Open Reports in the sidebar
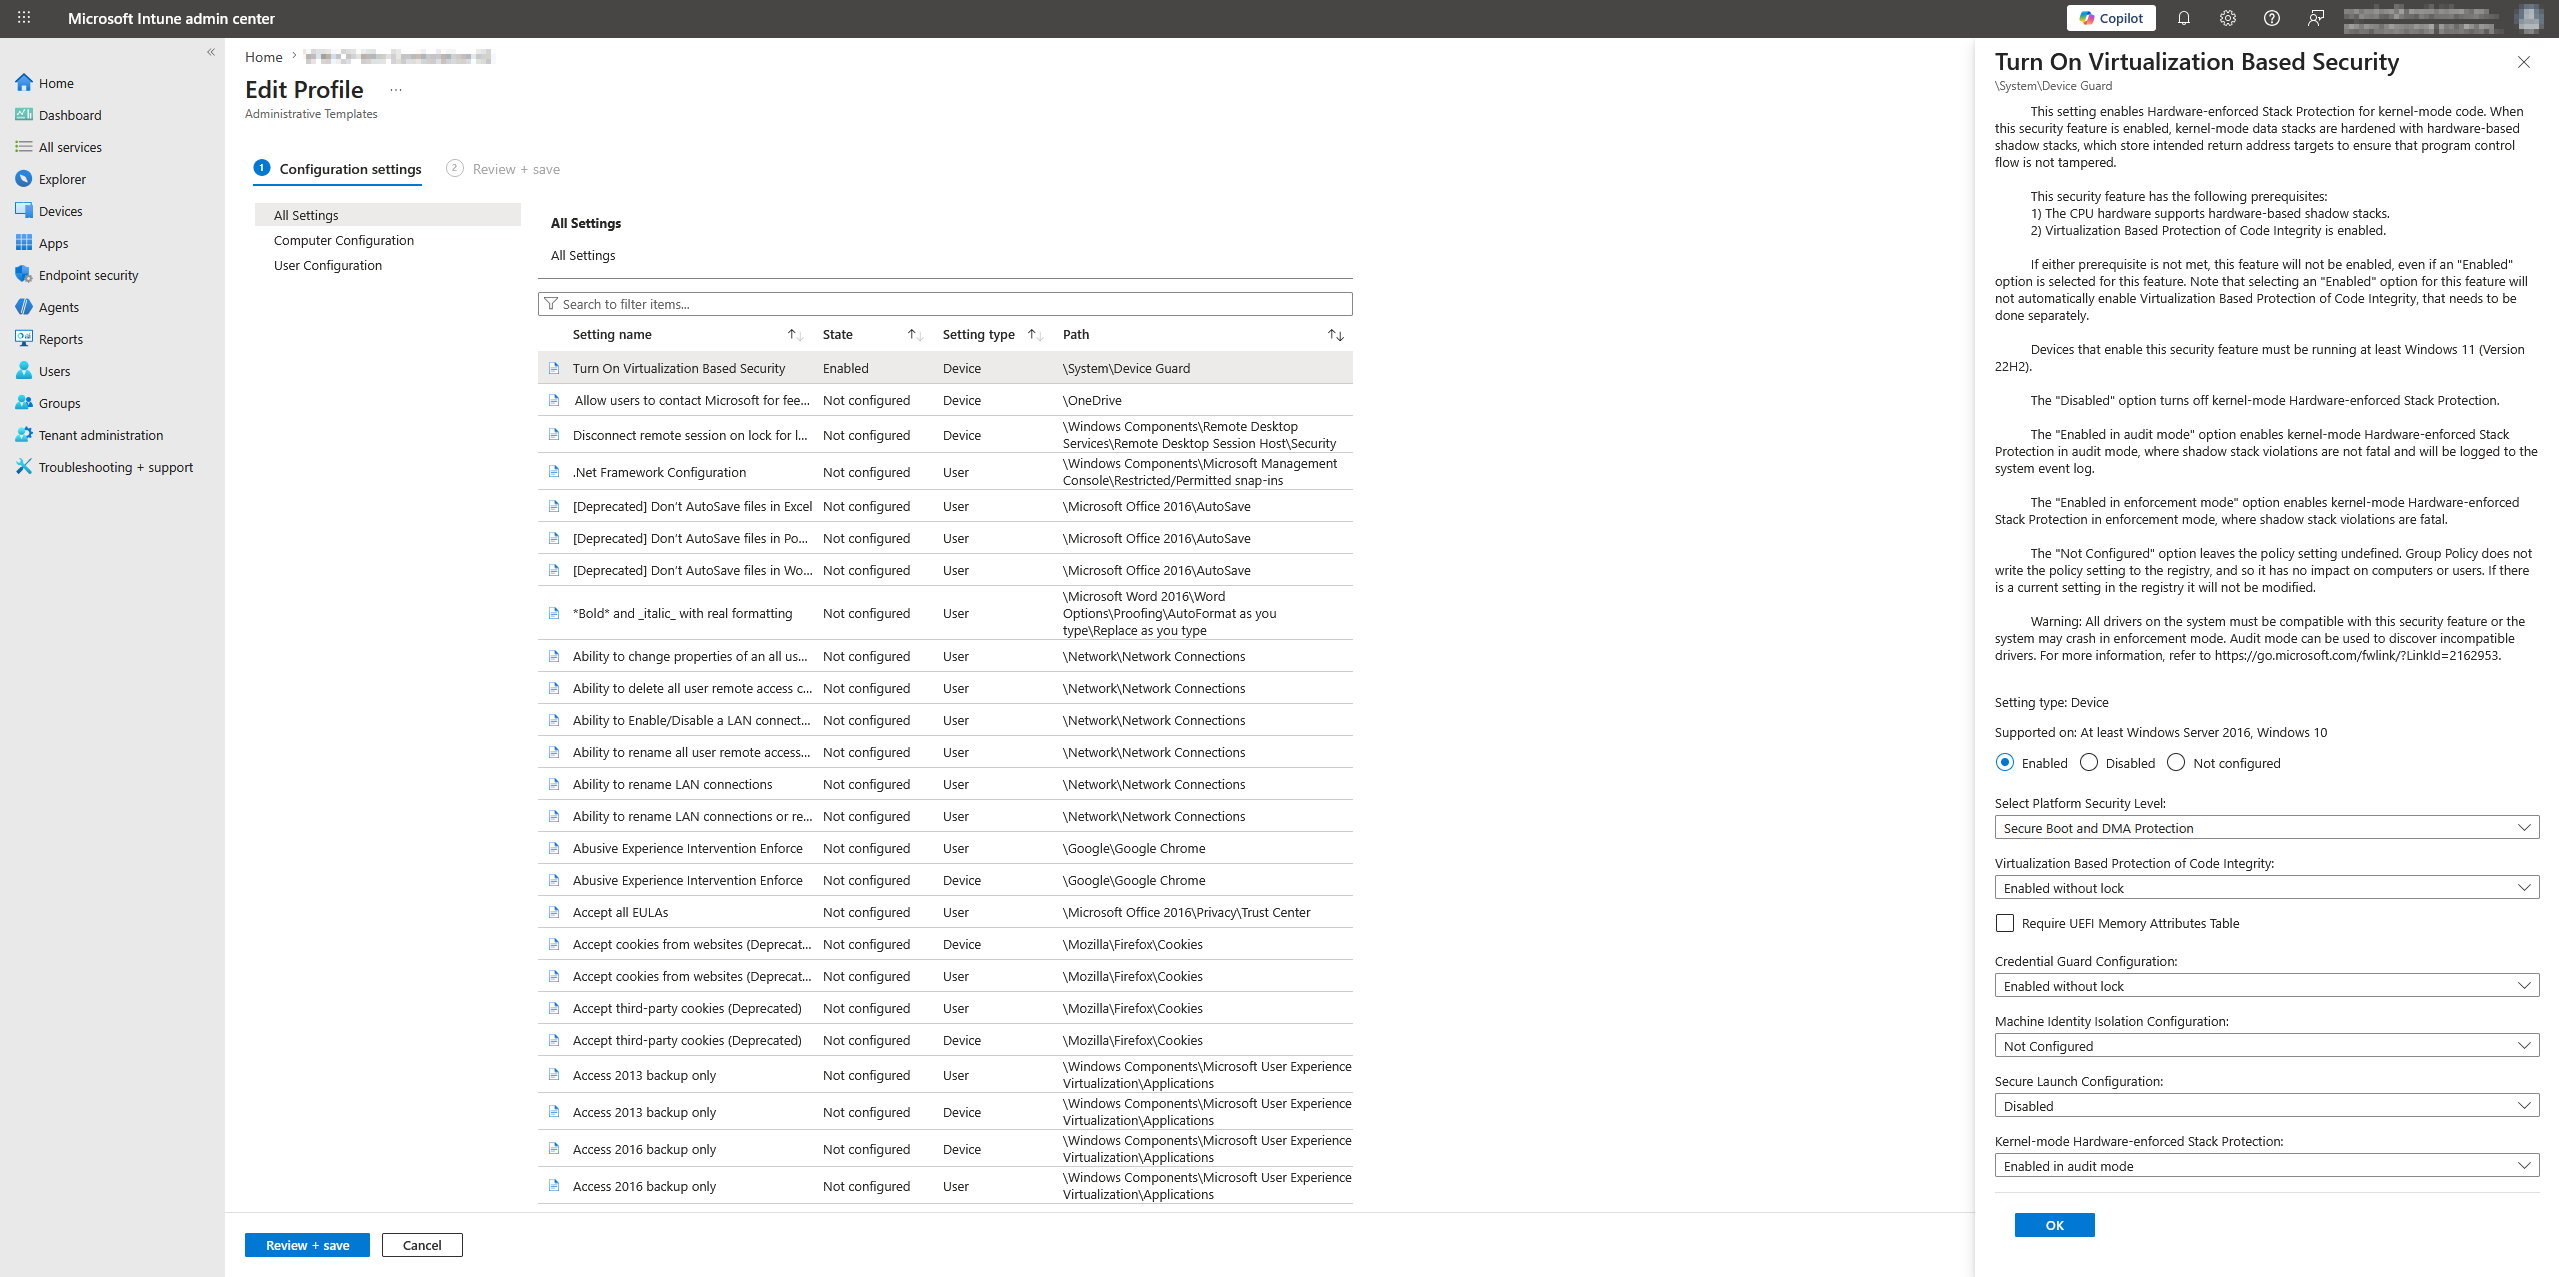The height and width of the screenshot is (1277, 2559). point(60,339)
